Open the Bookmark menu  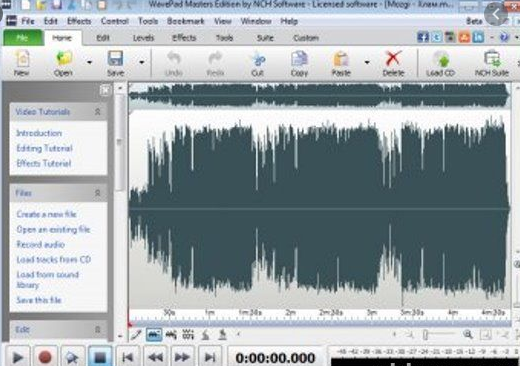coord(186,21)
